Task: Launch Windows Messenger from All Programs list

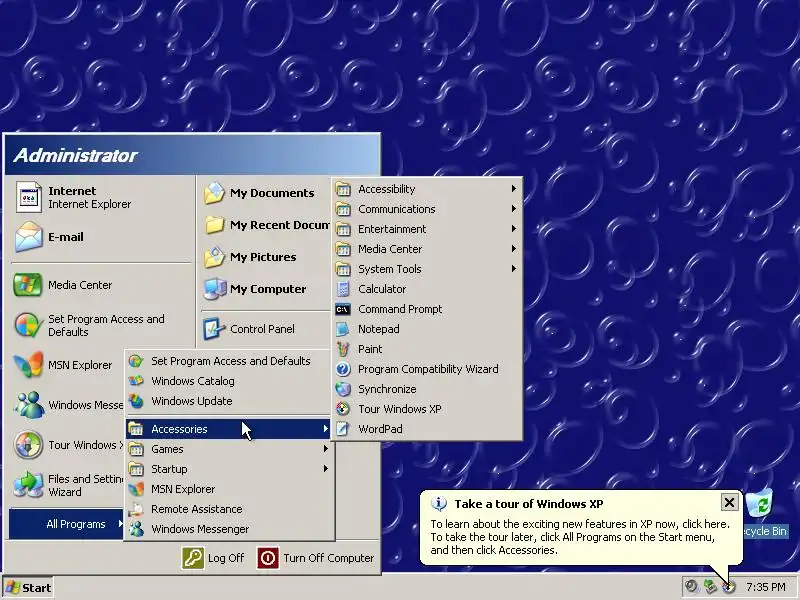Action: click(x=229, y=529)
